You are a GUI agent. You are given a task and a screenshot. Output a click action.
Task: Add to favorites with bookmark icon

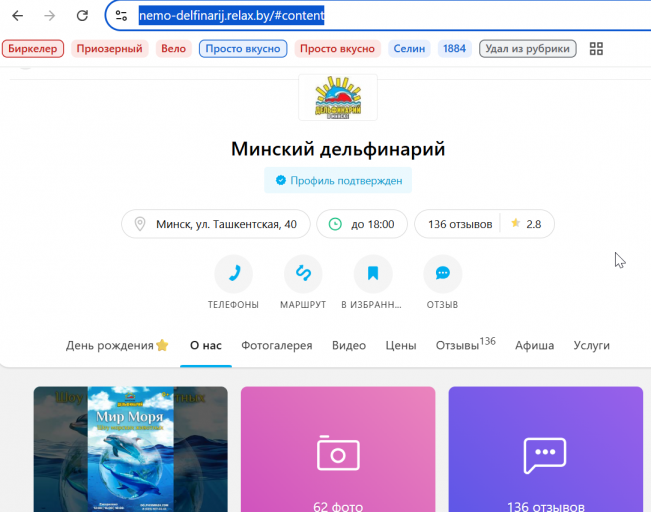373,274
